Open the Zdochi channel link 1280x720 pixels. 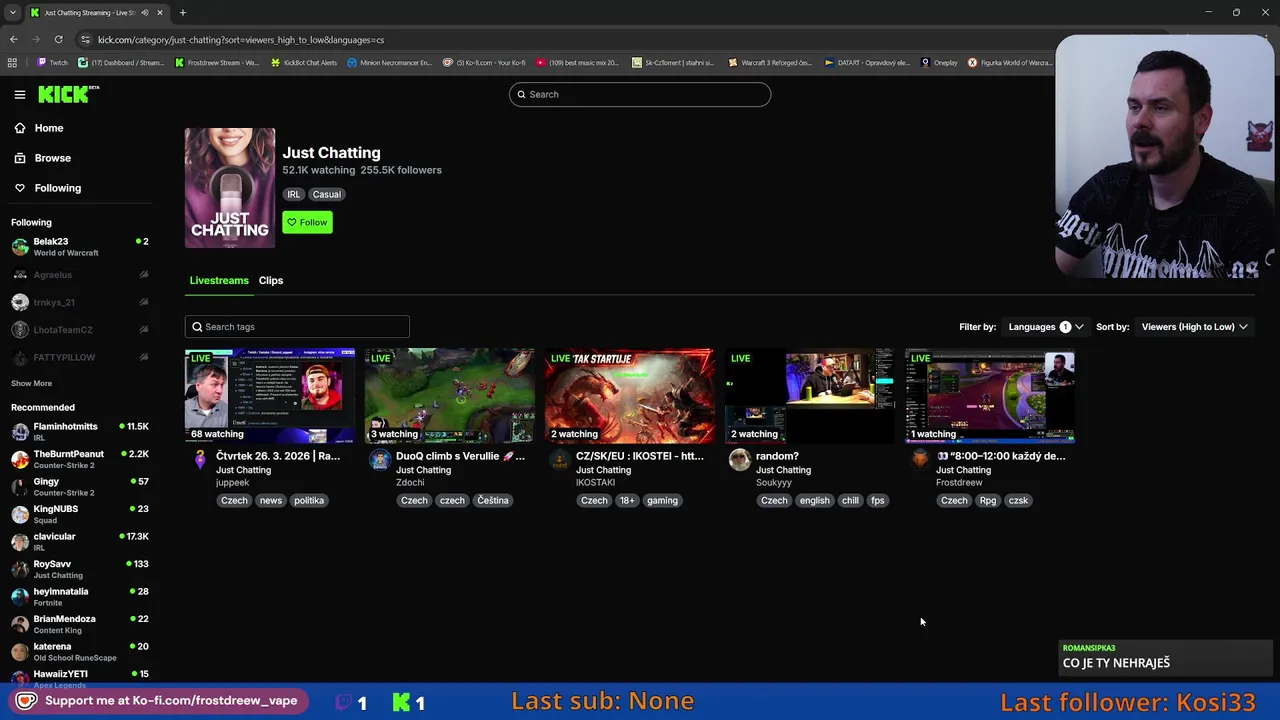coord(410,482)
